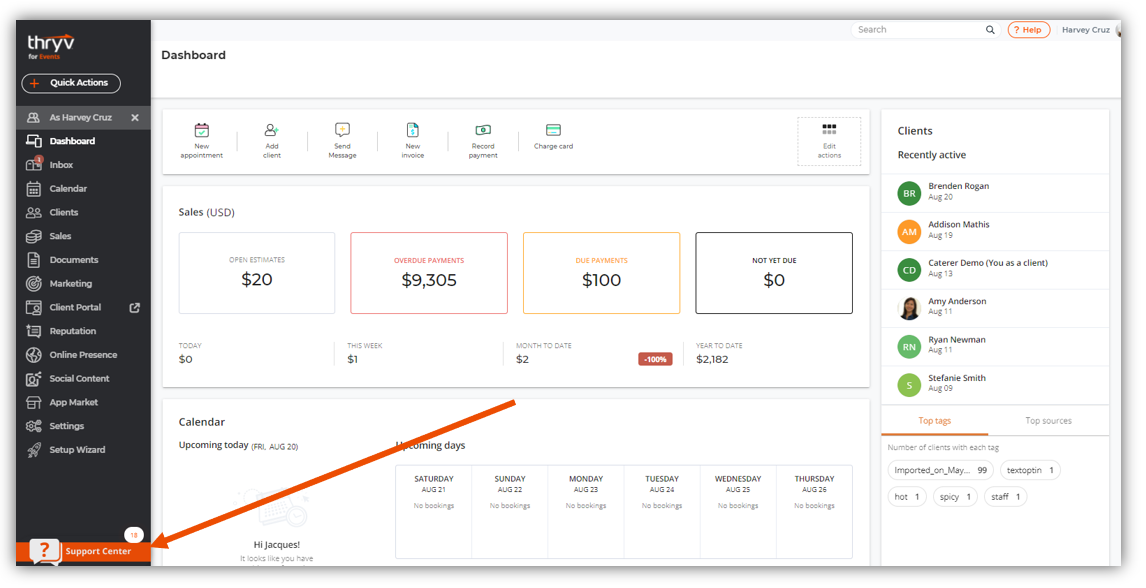This screenshot has height=588, width=1146.
Task: Click the Charge card icon
Action: [x=553, y=130]
